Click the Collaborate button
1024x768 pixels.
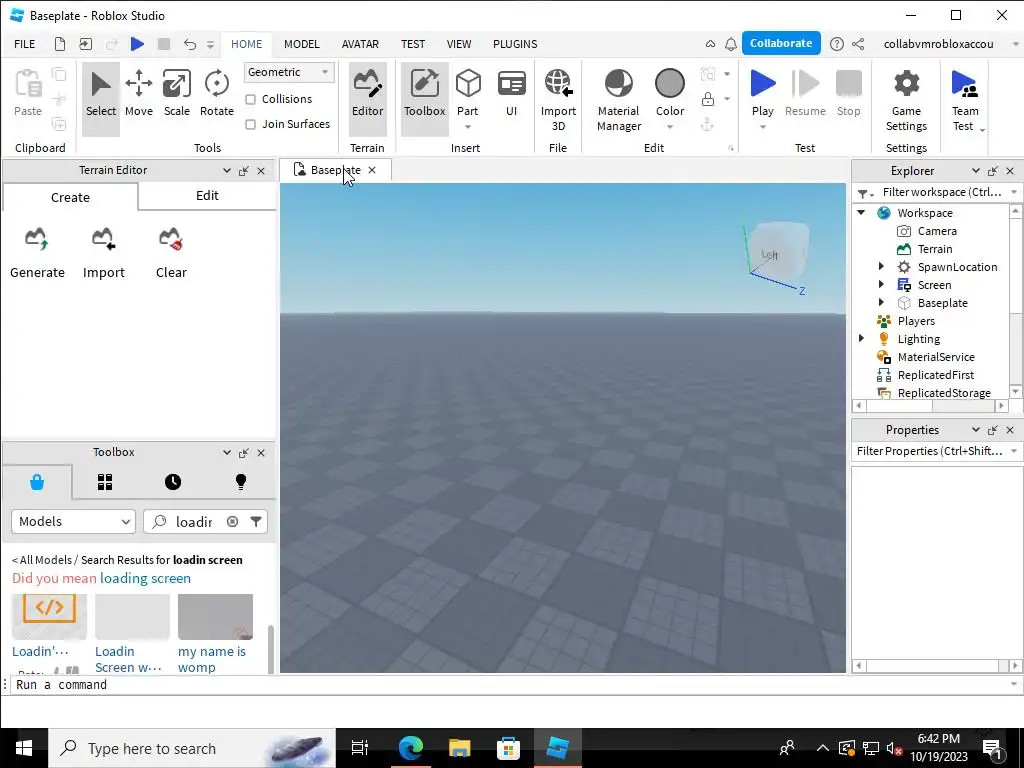point(780,43)
